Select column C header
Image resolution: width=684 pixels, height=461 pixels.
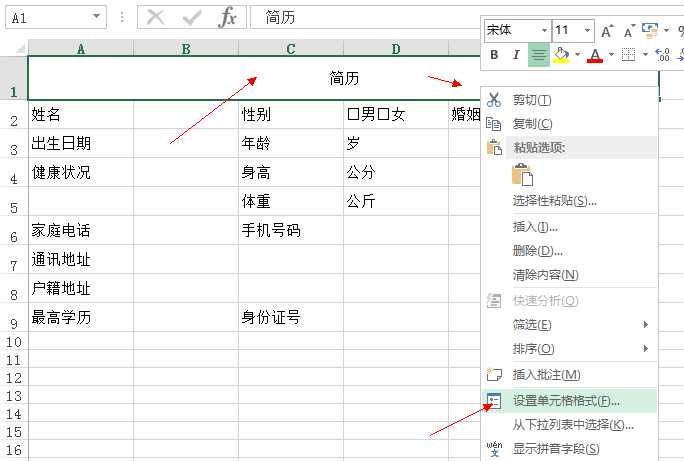(291, 48)
